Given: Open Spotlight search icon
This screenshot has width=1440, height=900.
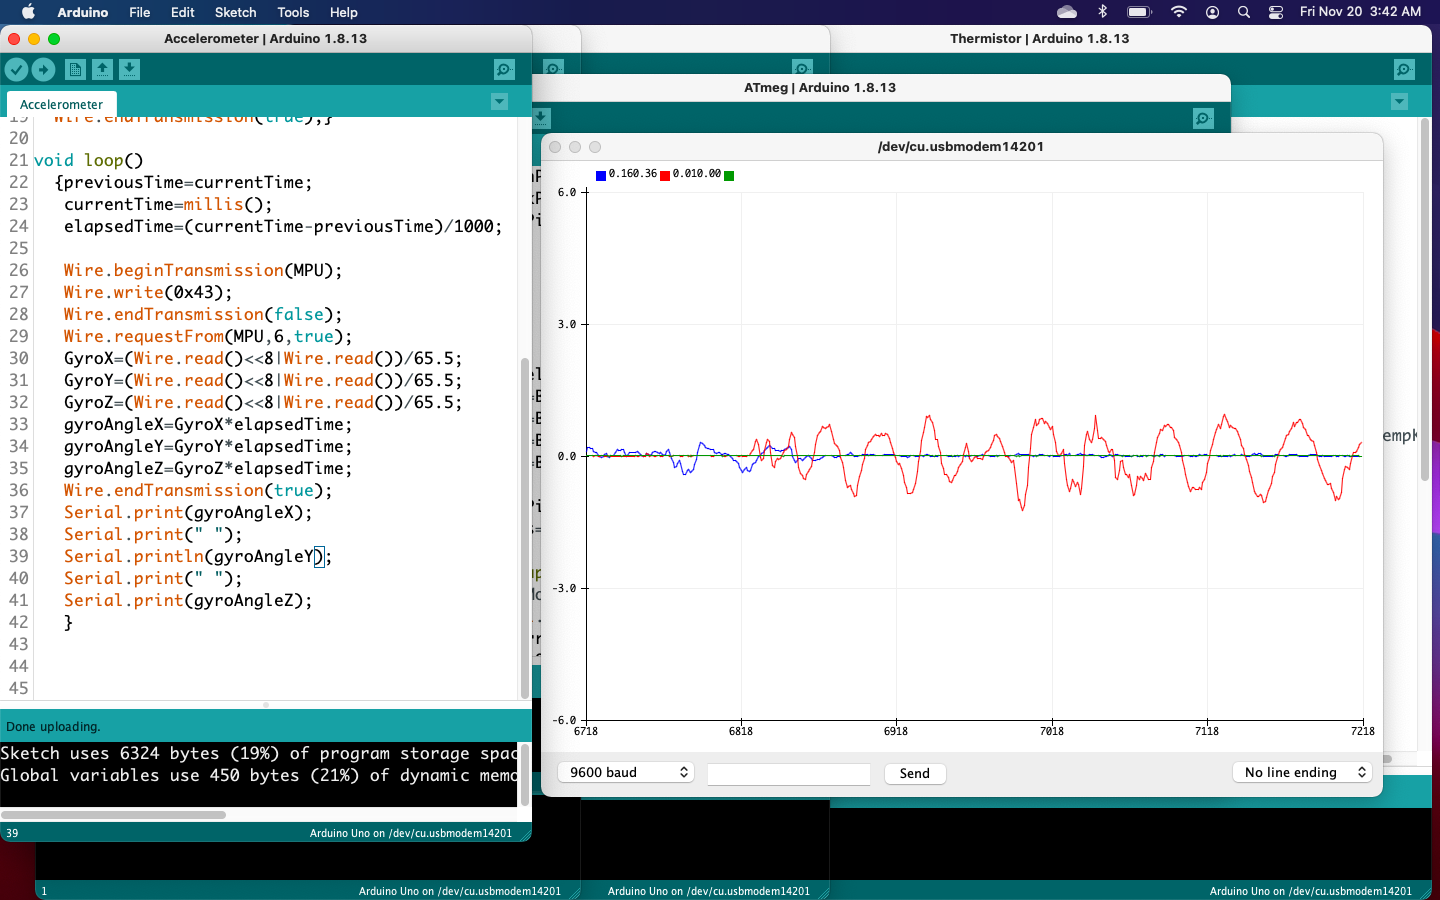Looking at the screenshot, I should 1244,12.
